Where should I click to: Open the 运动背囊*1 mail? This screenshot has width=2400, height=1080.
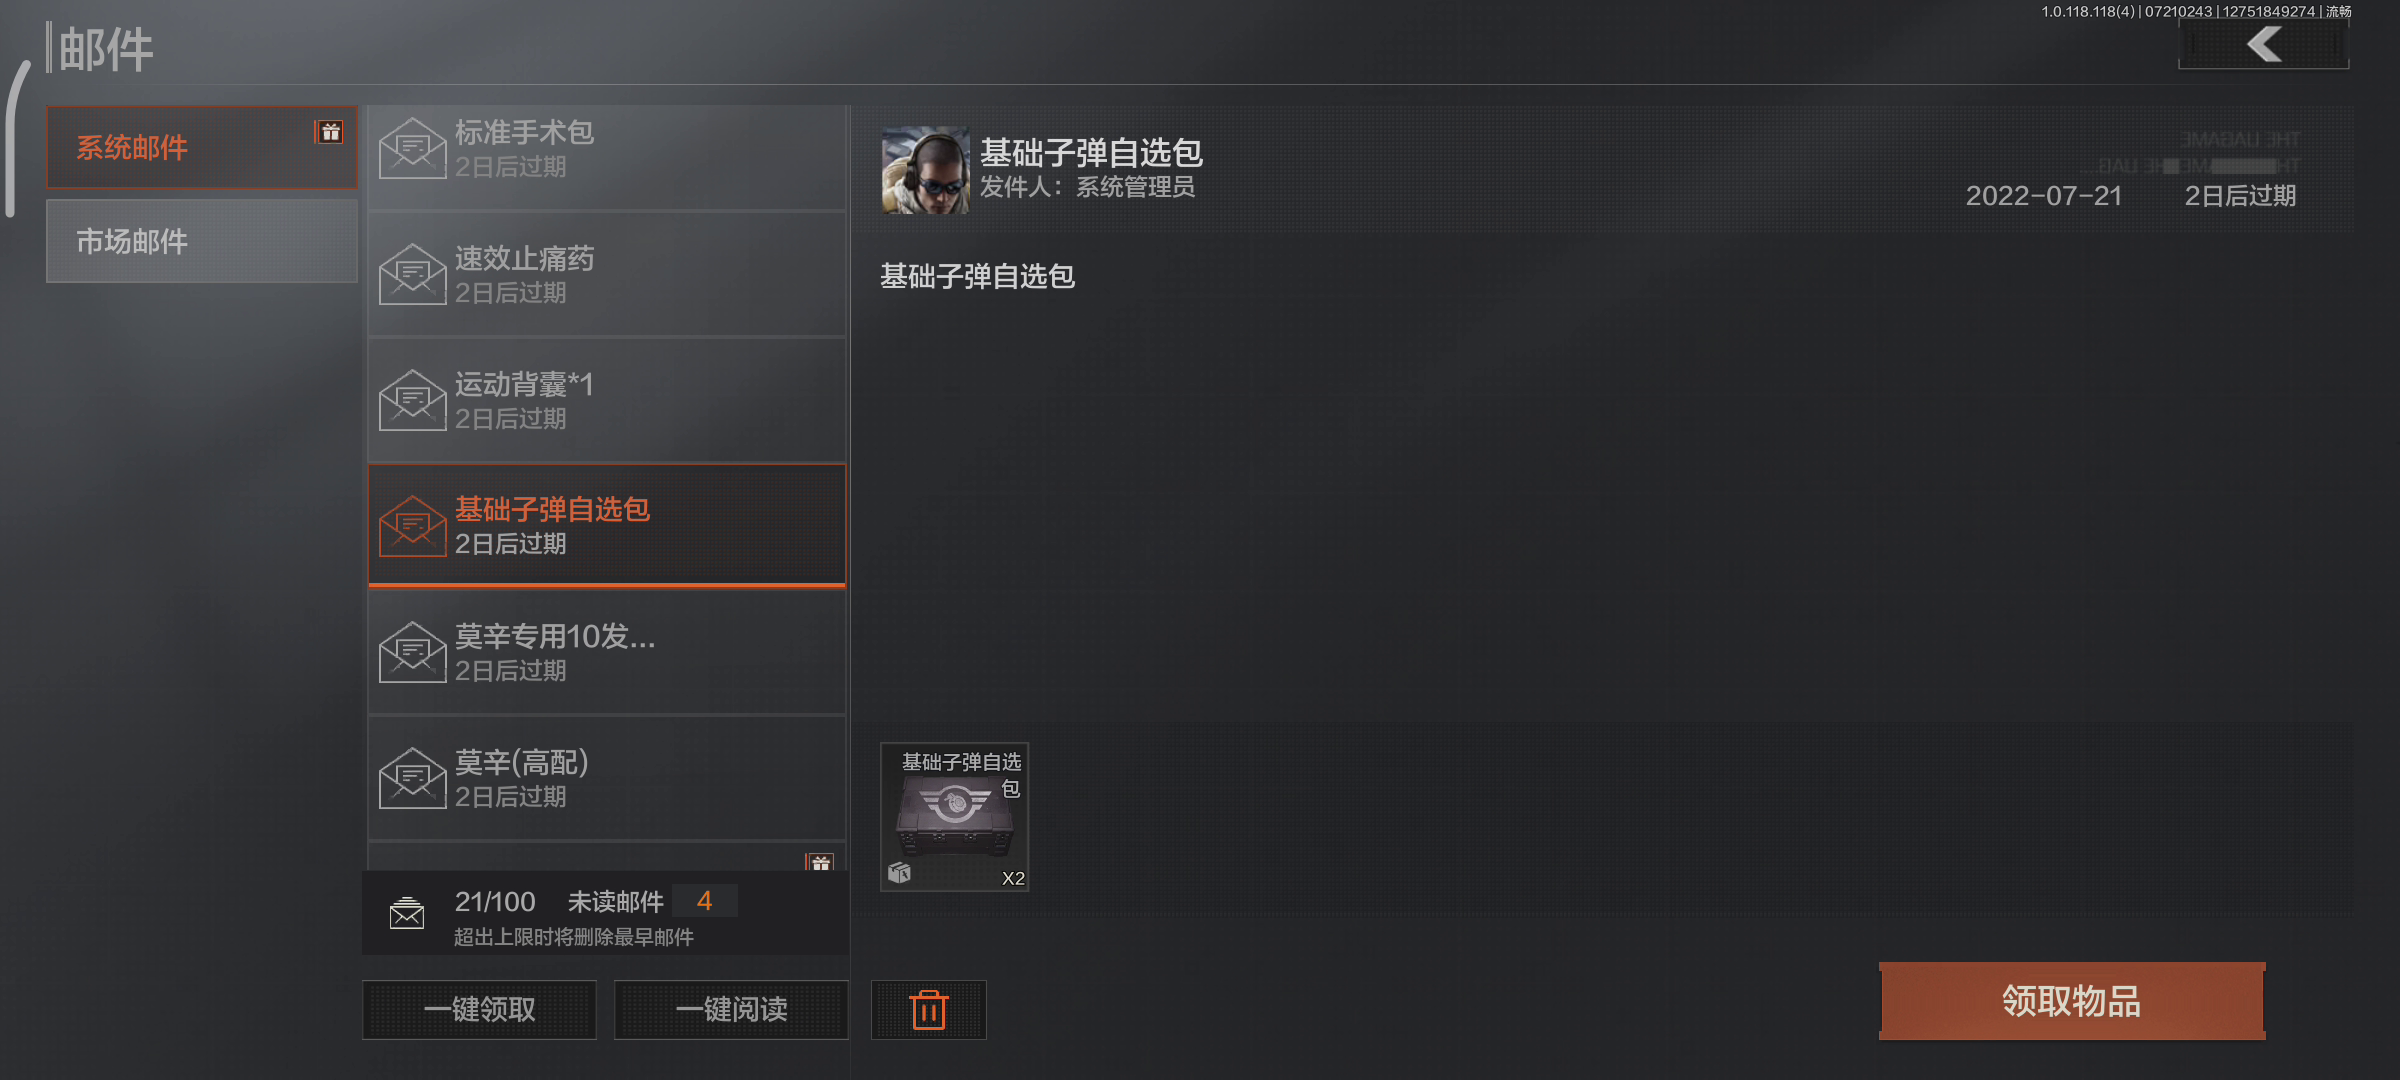click(607, 400)
